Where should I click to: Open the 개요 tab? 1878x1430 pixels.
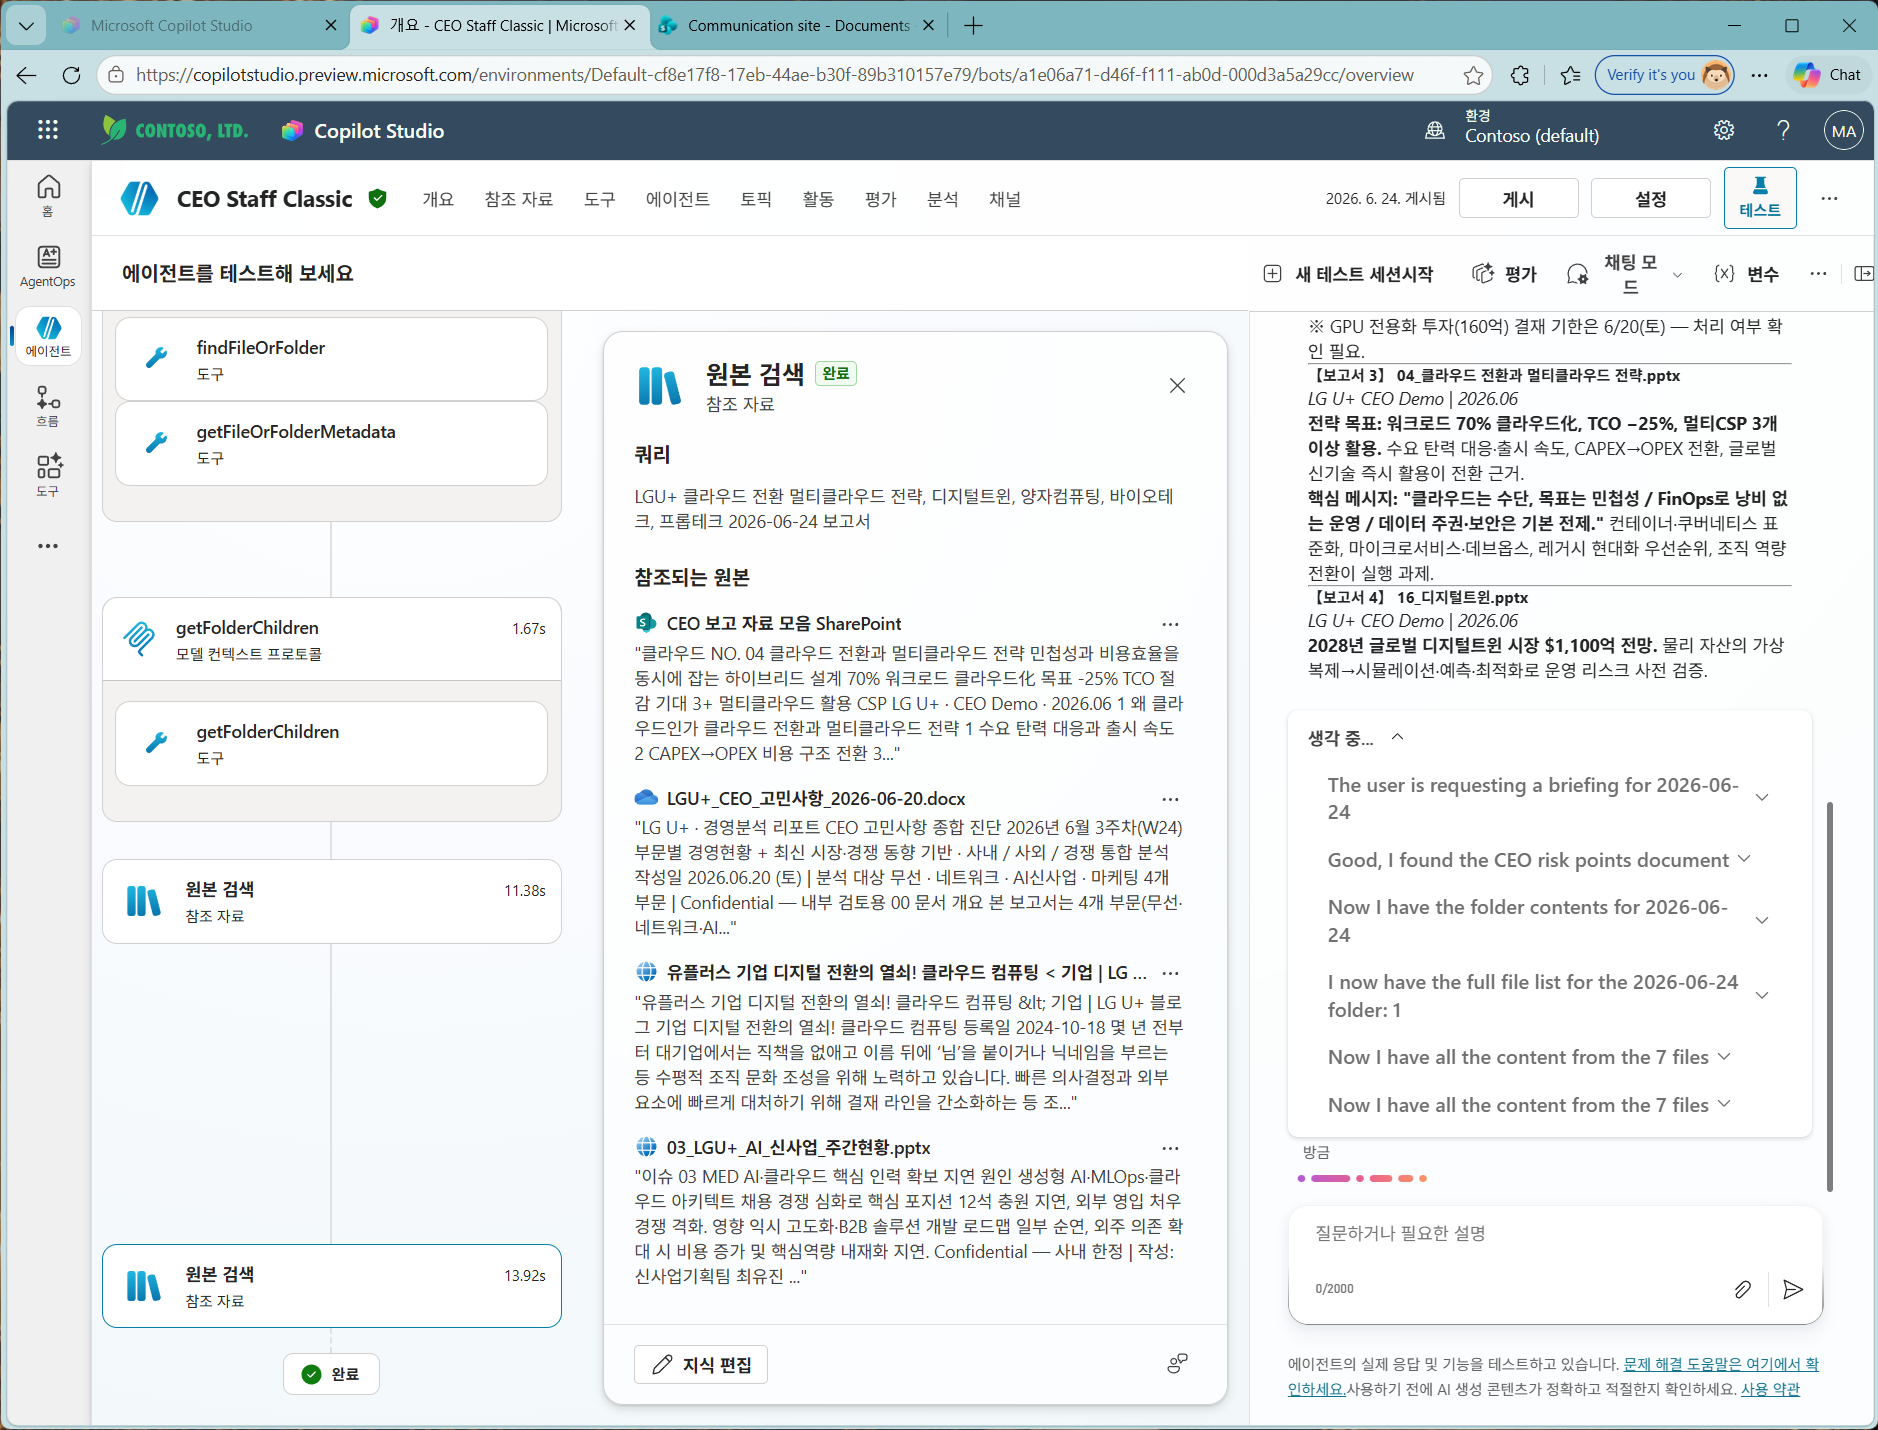pyautogui.click(x=438, y=199)
